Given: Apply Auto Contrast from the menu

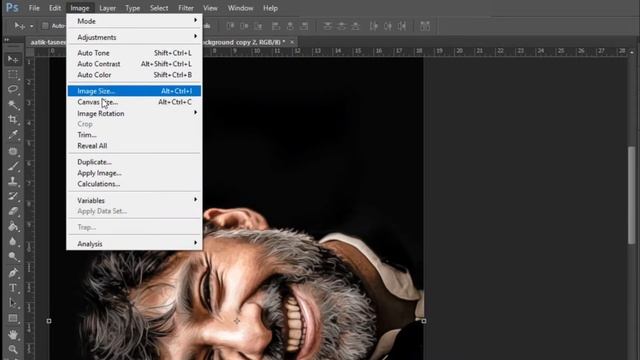Looking at the screenshot, I should [134, 64].
